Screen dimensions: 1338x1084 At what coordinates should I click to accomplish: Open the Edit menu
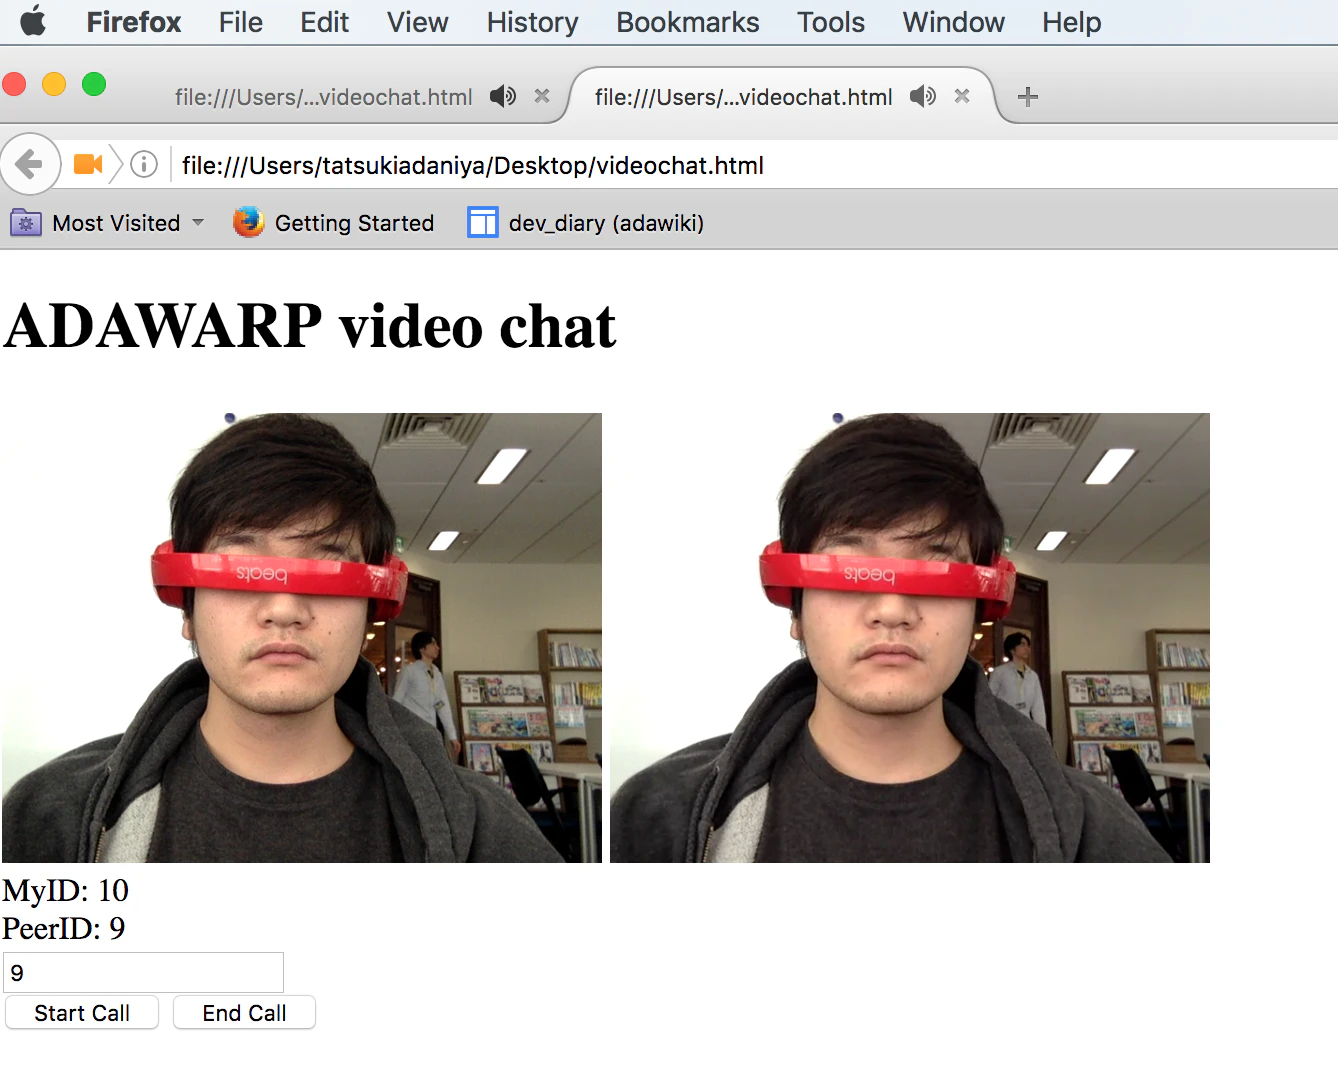(x=325, y=22)
